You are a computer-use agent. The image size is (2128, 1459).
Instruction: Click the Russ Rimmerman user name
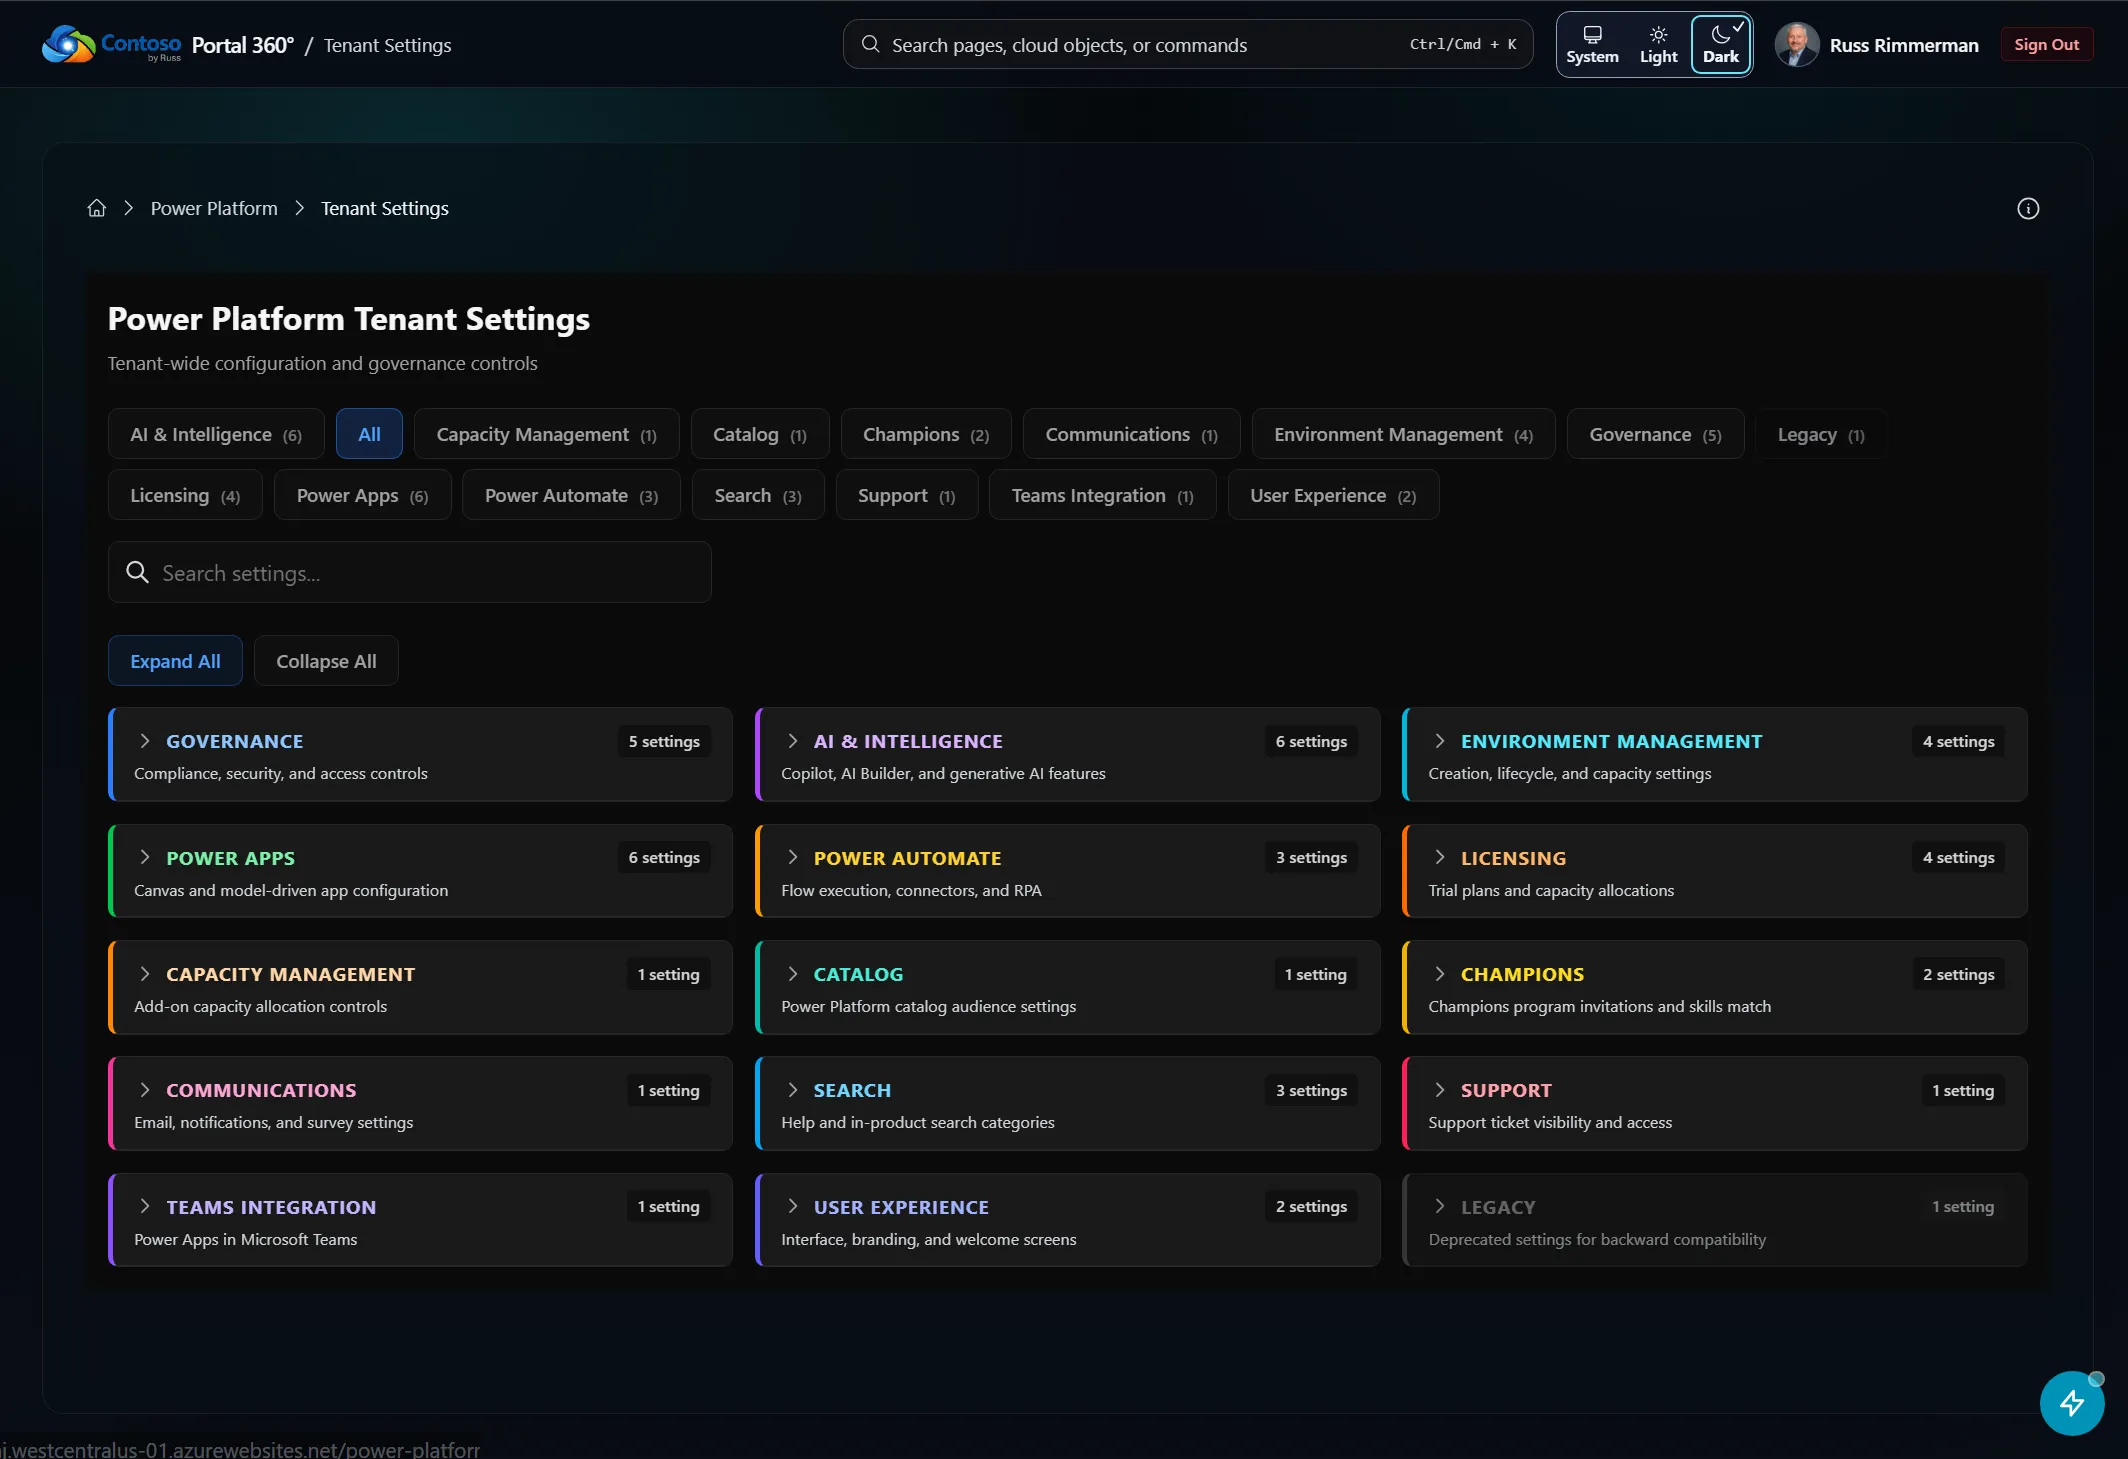pyautogui.click(x=1903, y=45)
